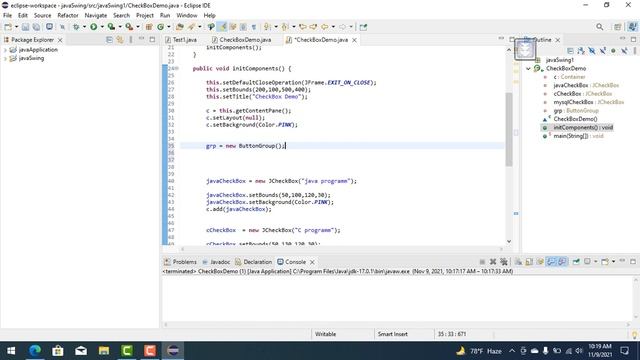The image size is (640, 360).
Task: Toggle Hide Fields in Outline toolbar
Action: pyautogui.click(x=592, y=51)
